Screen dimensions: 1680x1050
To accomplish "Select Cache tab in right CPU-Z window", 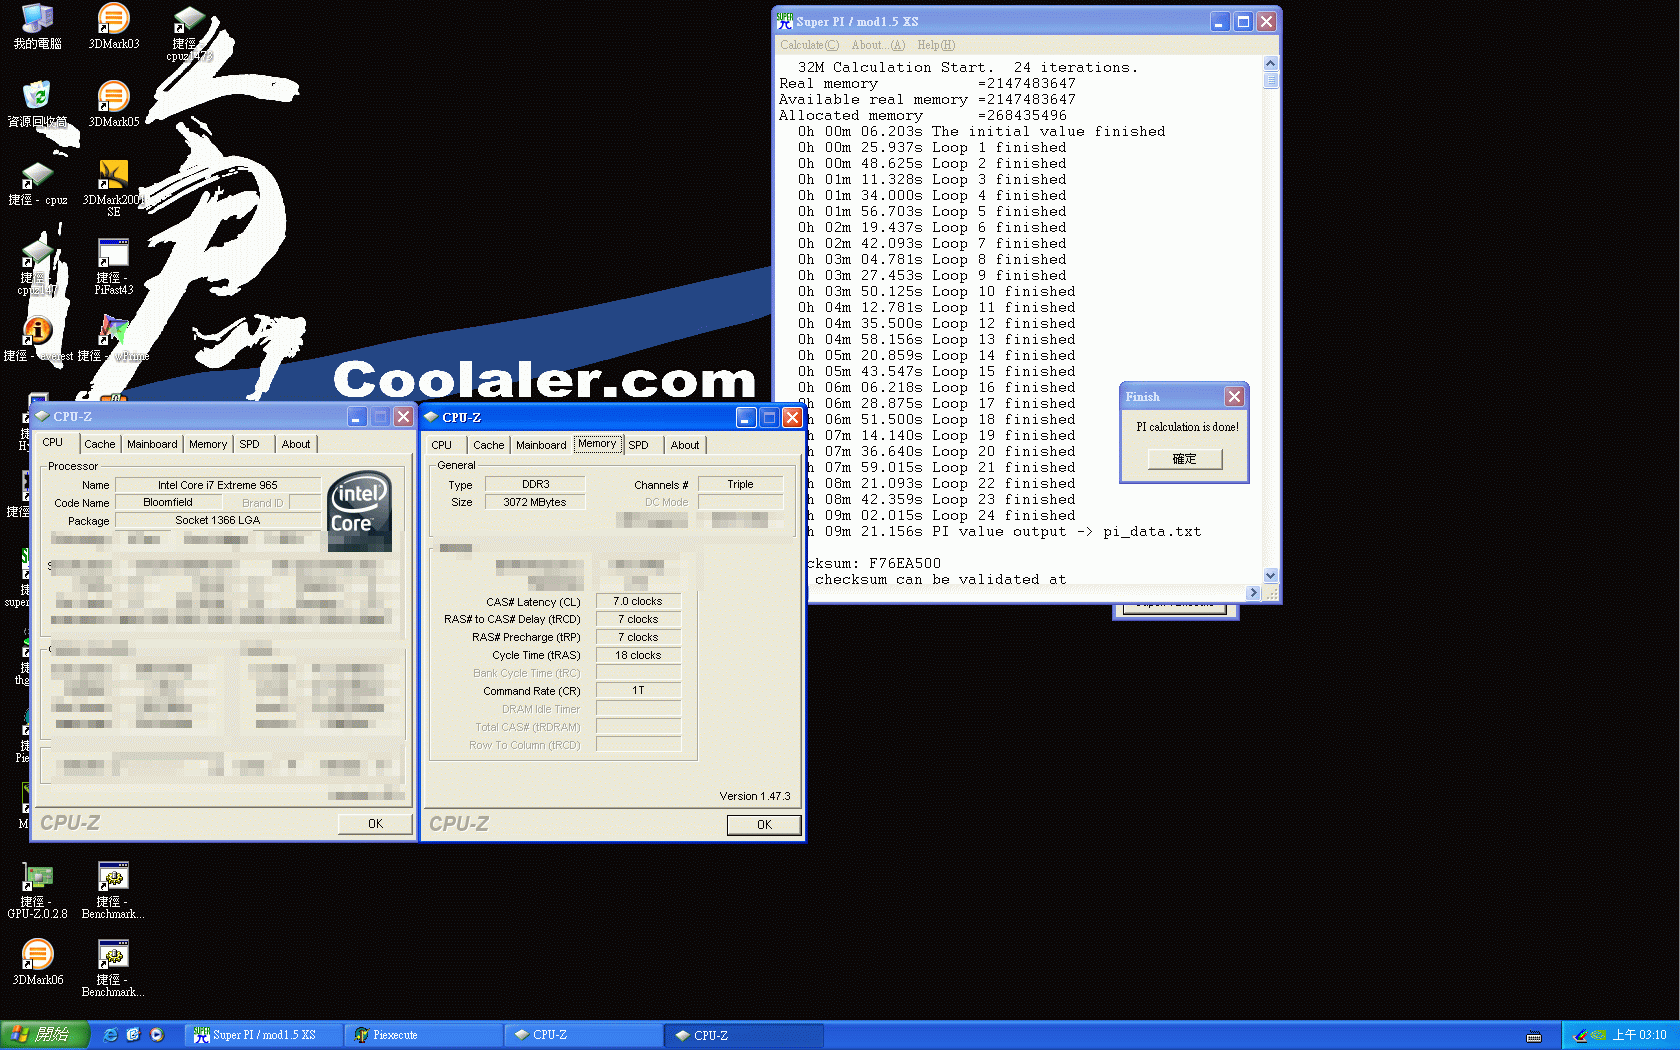I will coord(489,445).
